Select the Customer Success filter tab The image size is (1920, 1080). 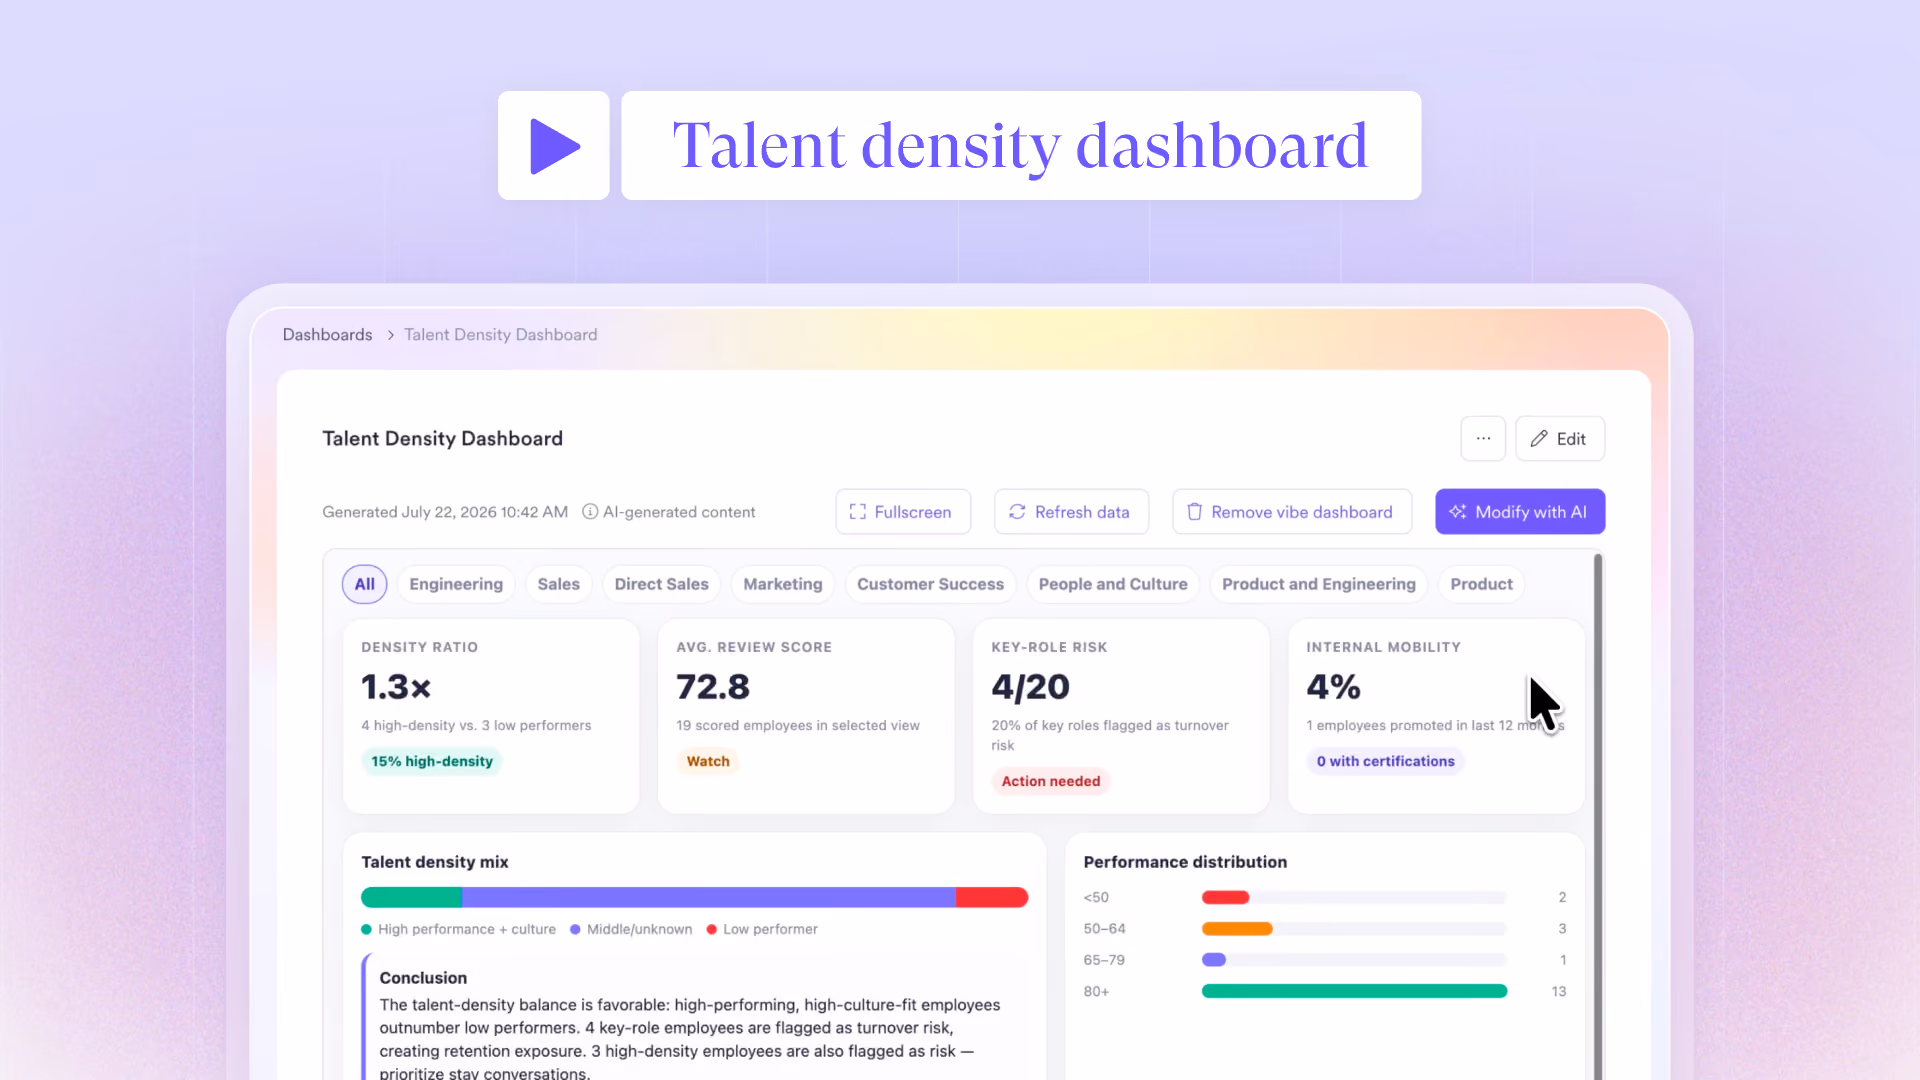coord(930,584)
